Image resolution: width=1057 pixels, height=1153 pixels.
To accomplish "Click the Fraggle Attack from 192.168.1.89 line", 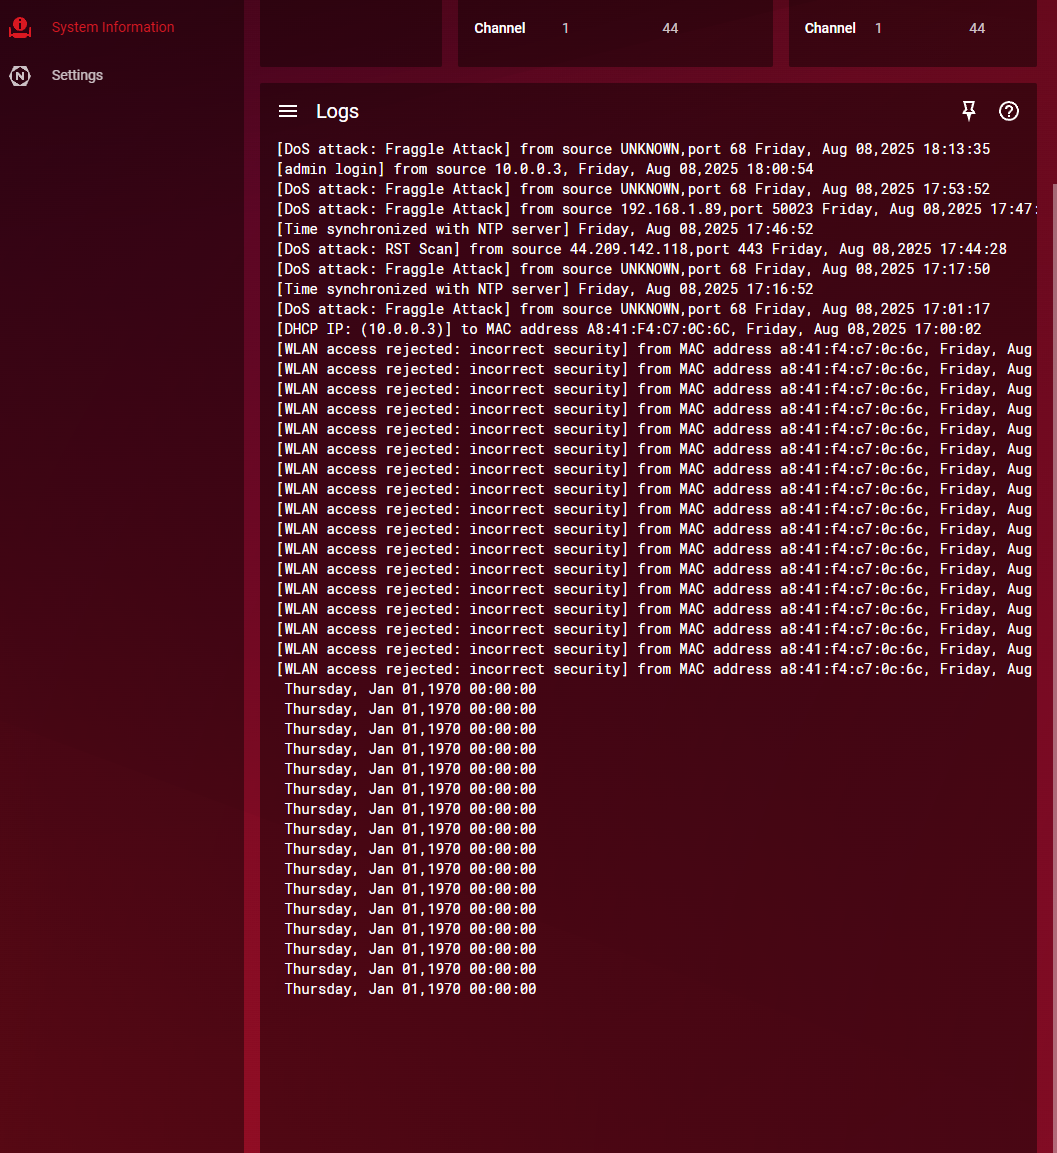I will (656, 210).
